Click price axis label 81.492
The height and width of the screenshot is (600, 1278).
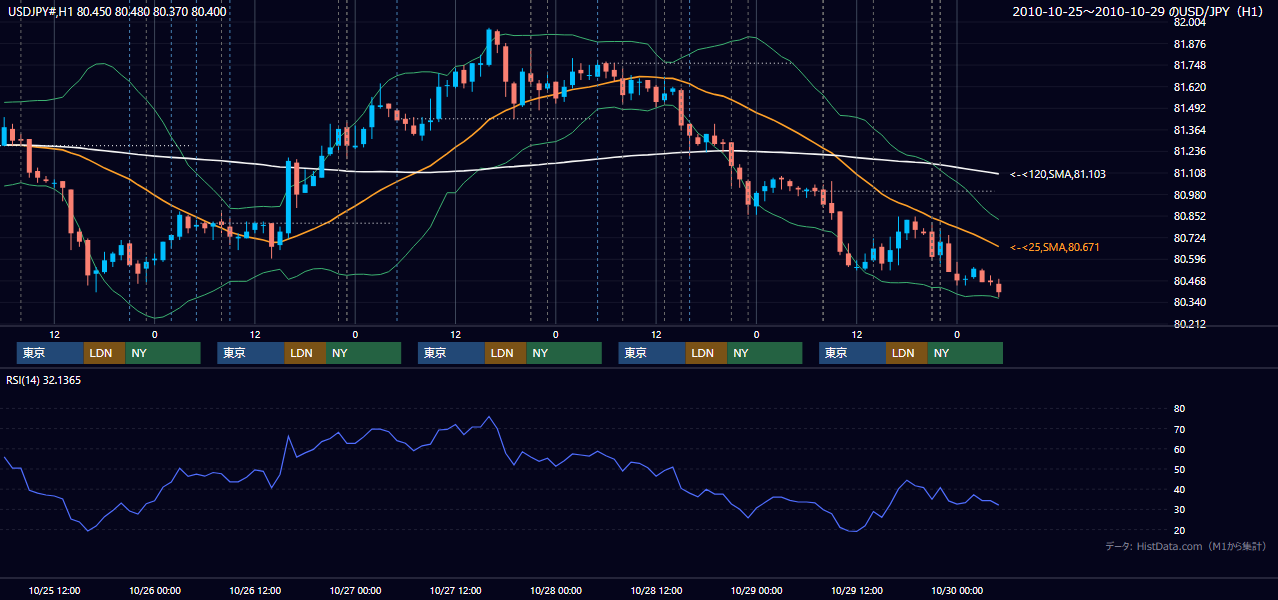point(1189,108)
